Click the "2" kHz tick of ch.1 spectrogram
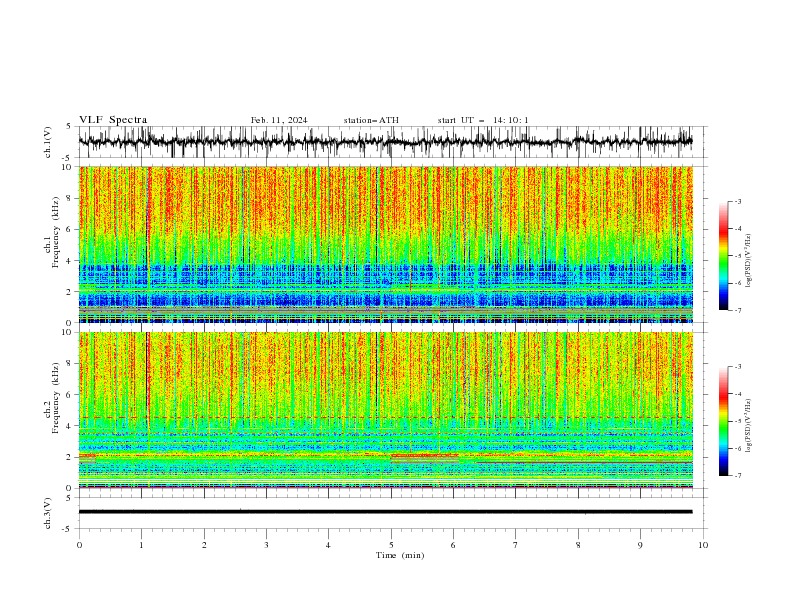 70,292
